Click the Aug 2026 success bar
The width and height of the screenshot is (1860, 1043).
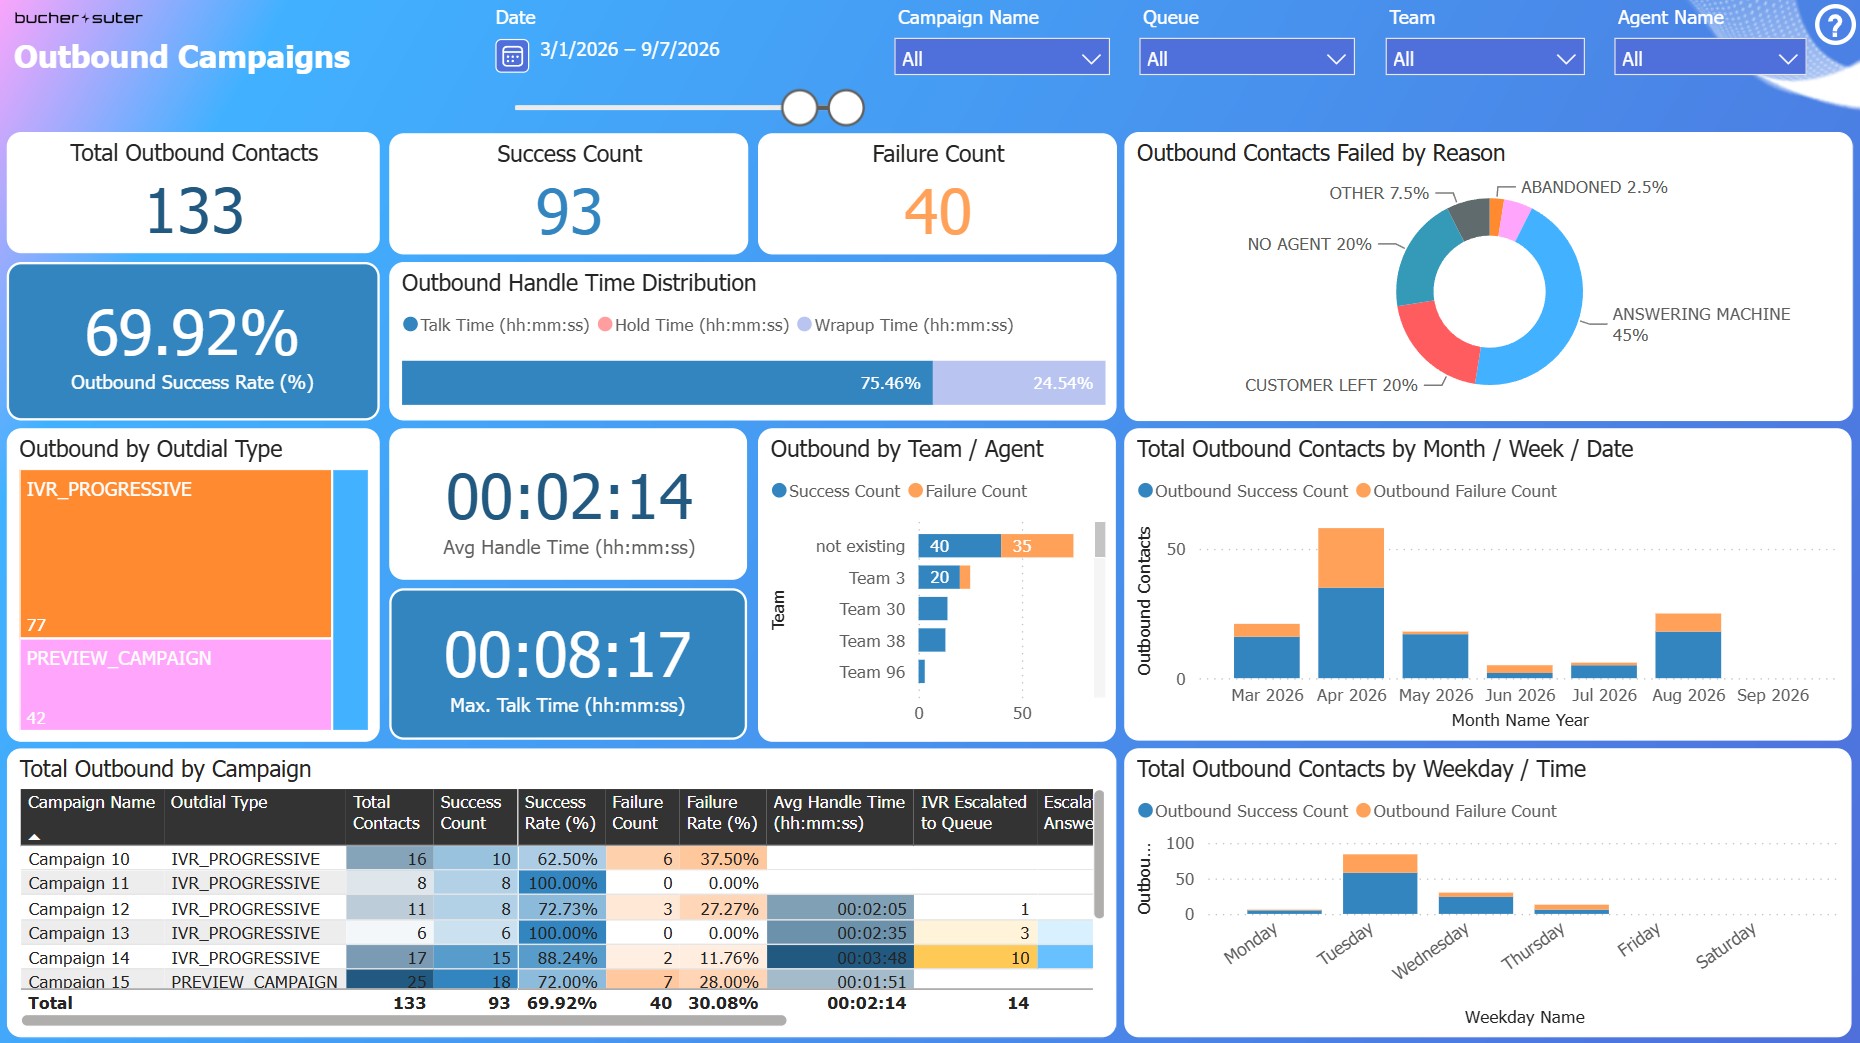point(1688,655)
